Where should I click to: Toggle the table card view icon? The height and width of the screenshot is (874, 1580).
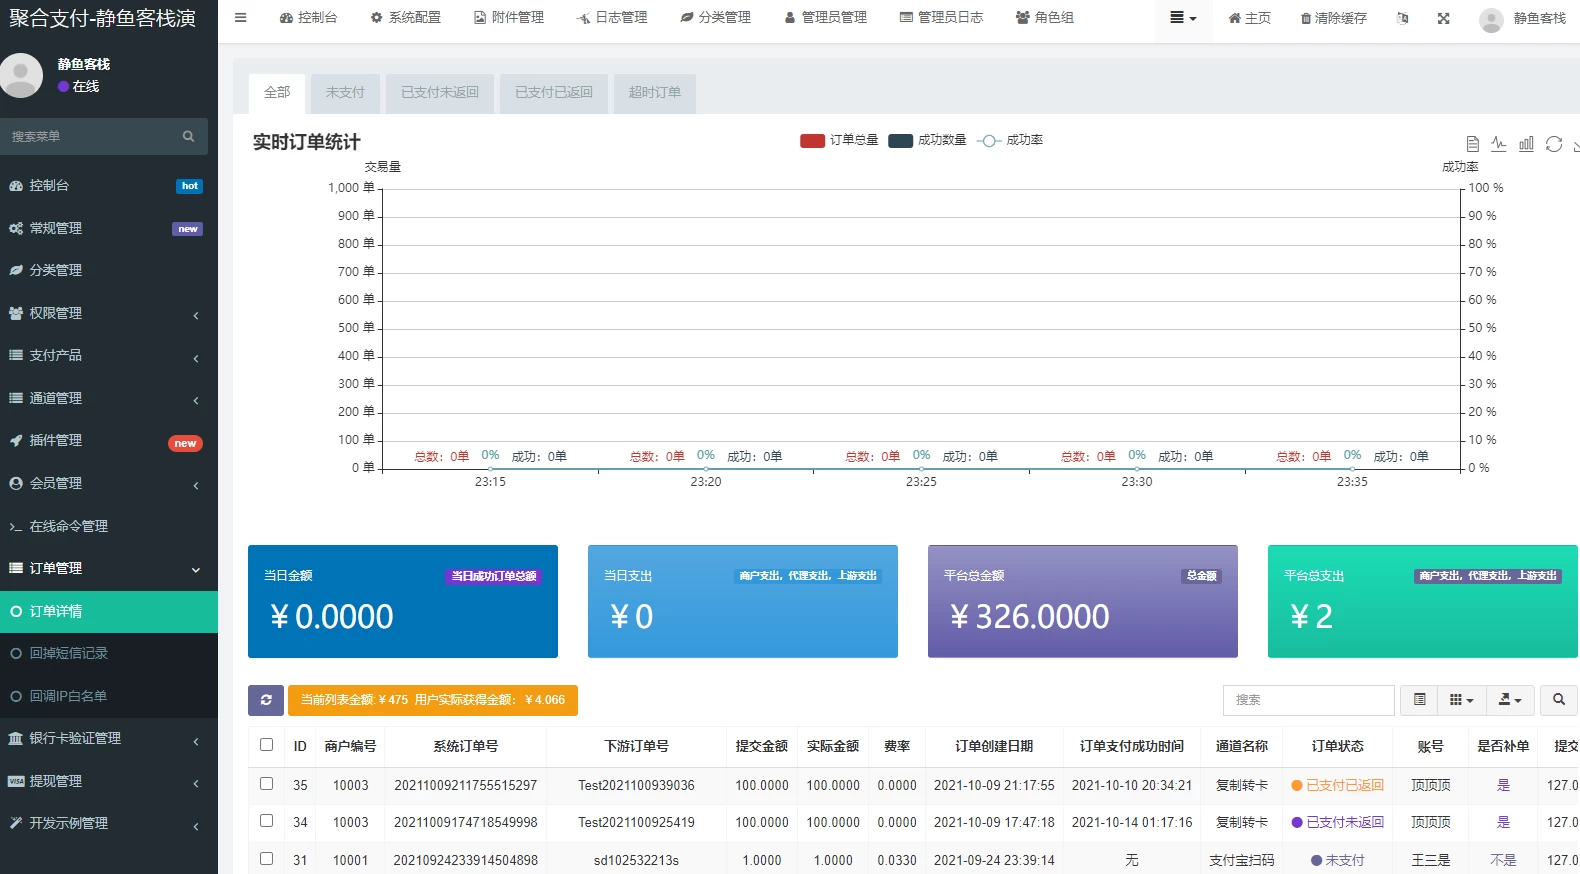(1419, 700)
